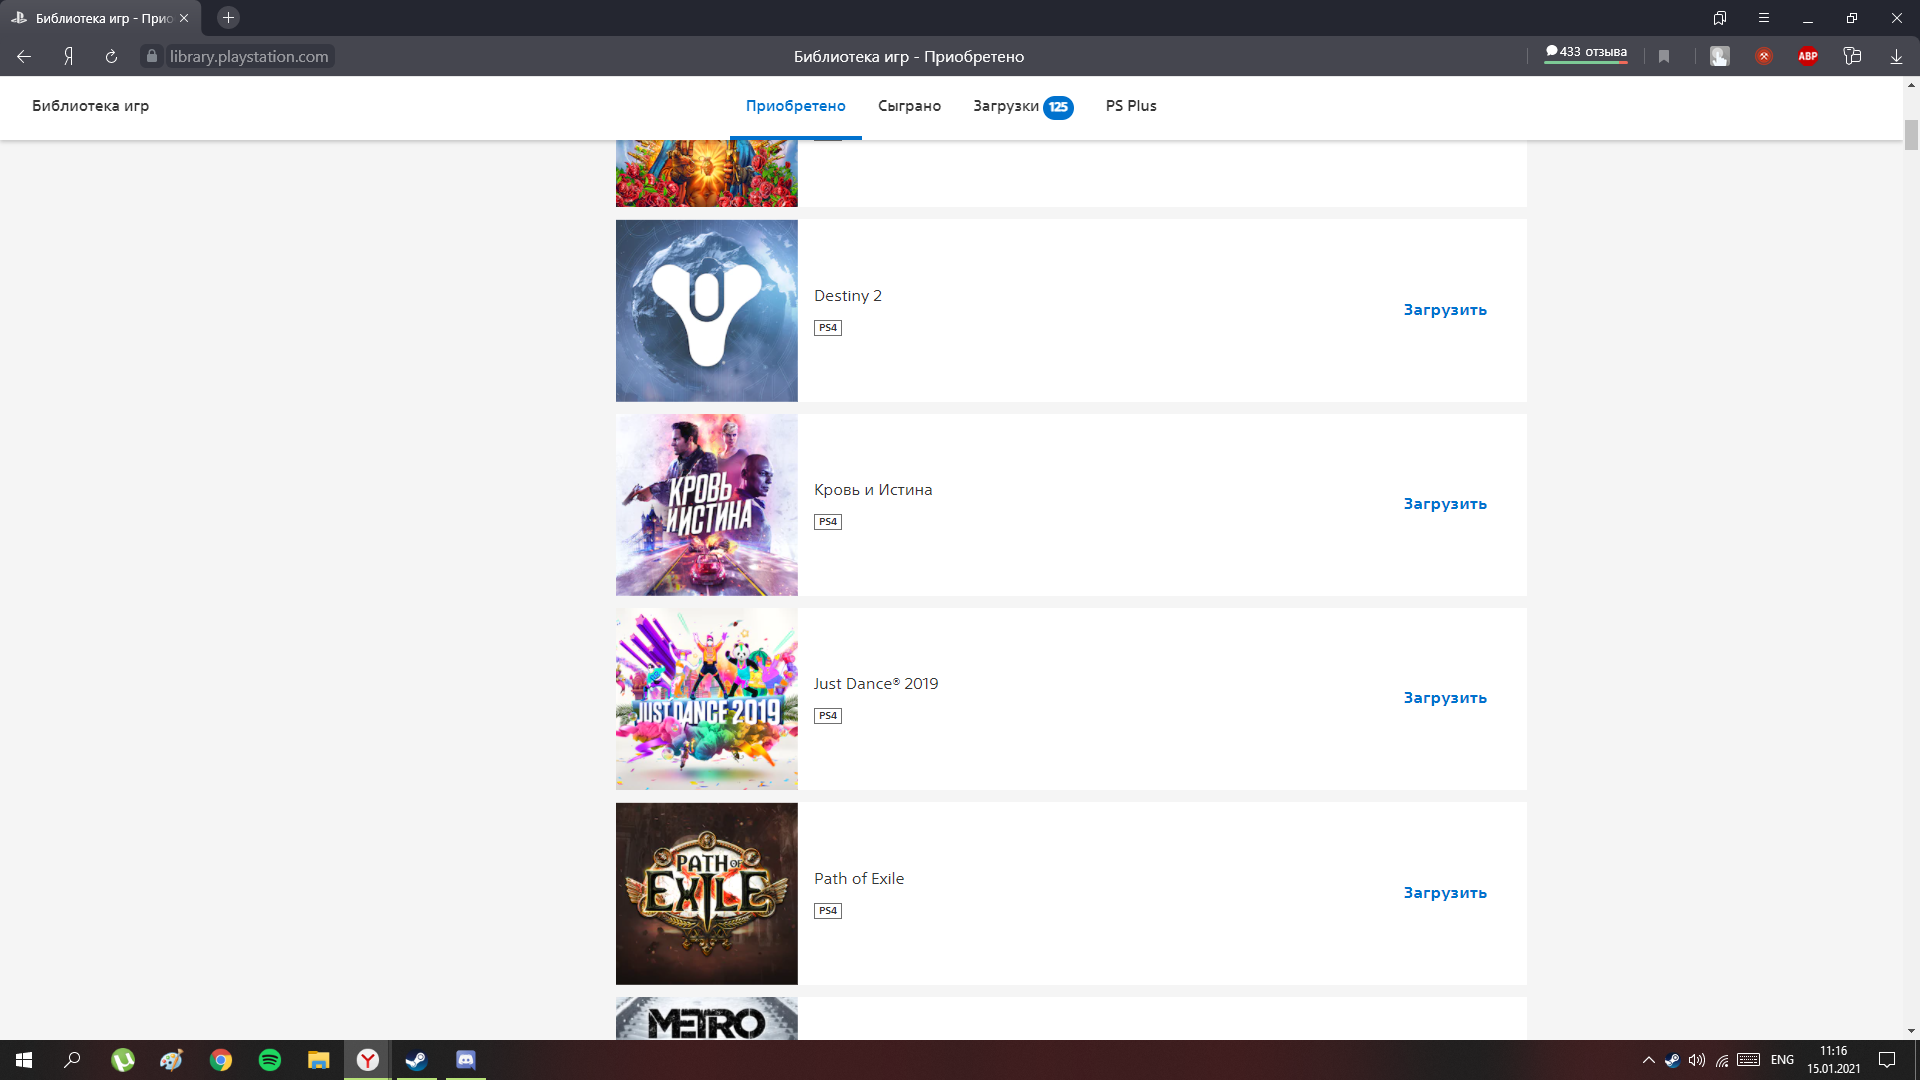Open the Кровь и Истина cover thumbnail
Image resolution: width=1920 pixels, height=1080 pixels.
pos(707,505)
